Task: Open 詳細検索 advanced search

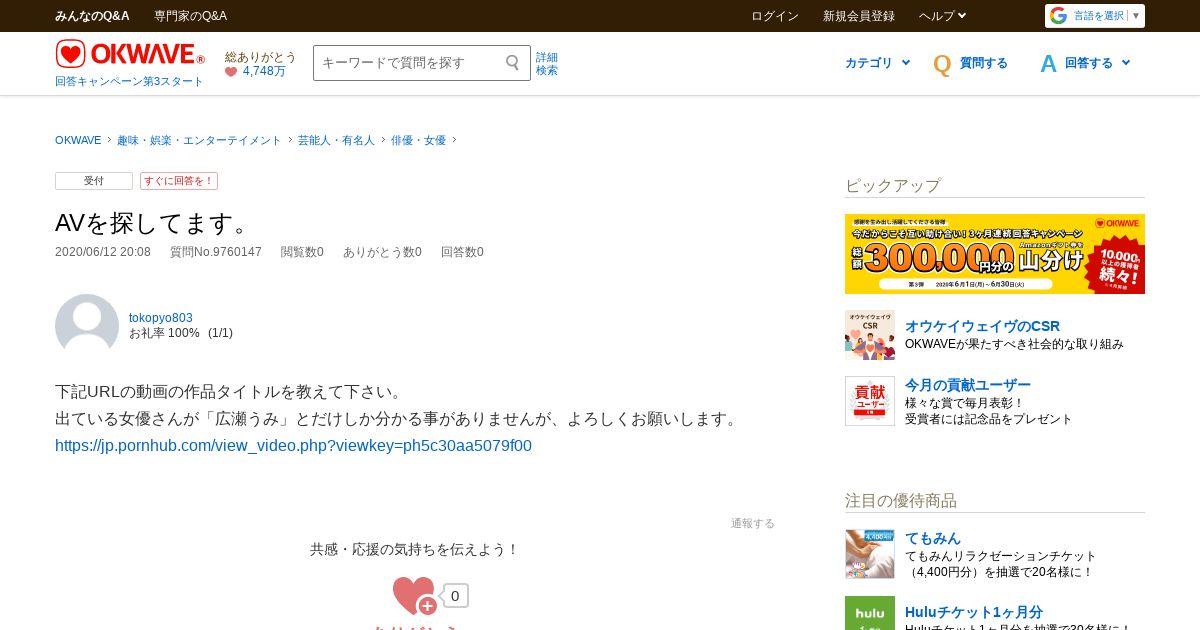Action: 547,64
